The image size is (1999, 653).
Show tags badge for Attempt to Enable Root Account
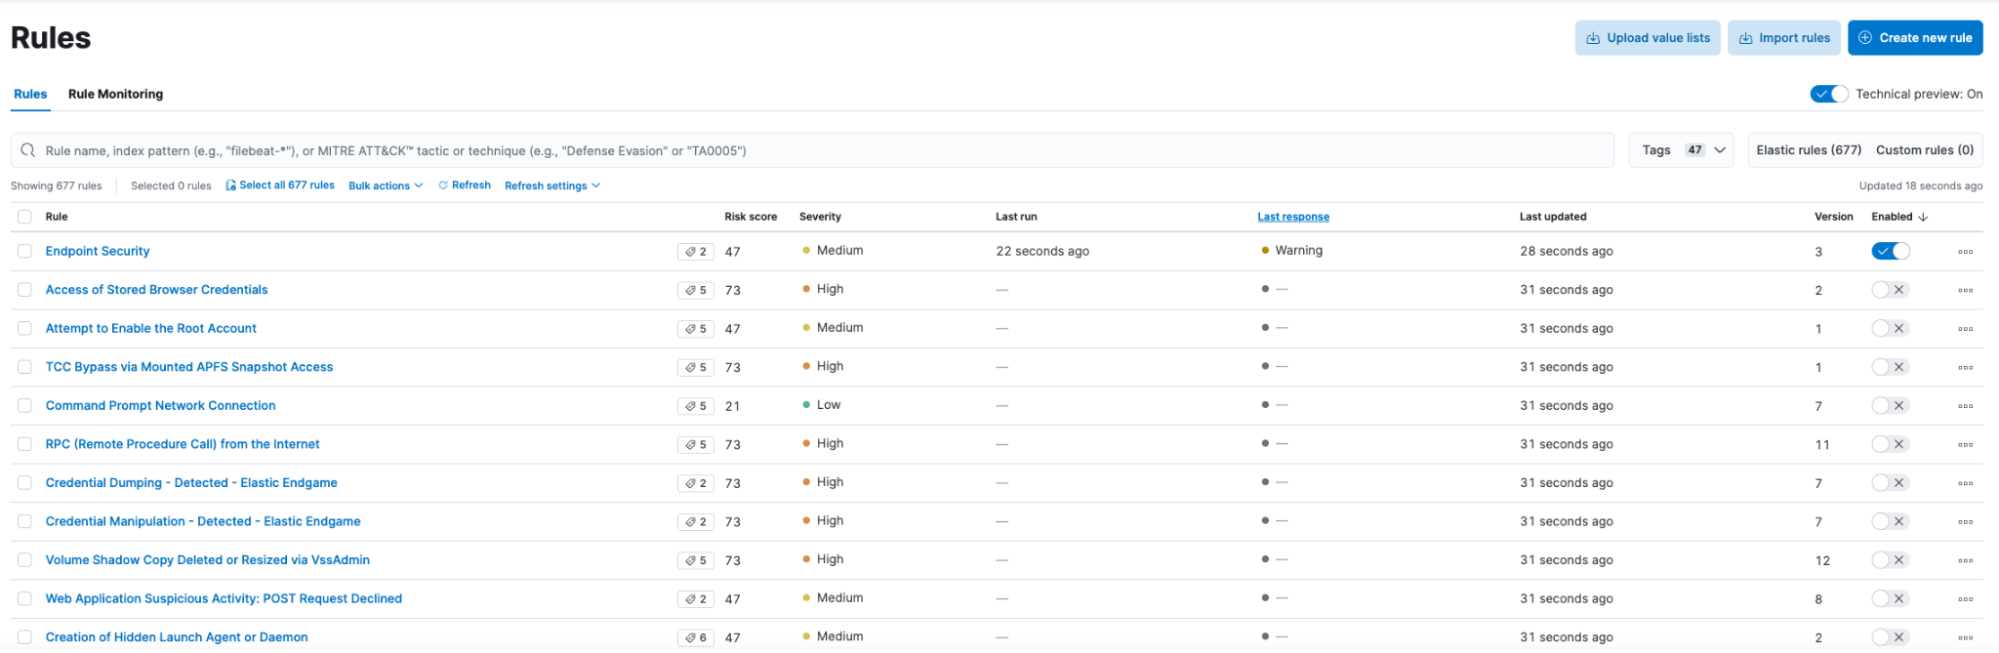[696, 329]
